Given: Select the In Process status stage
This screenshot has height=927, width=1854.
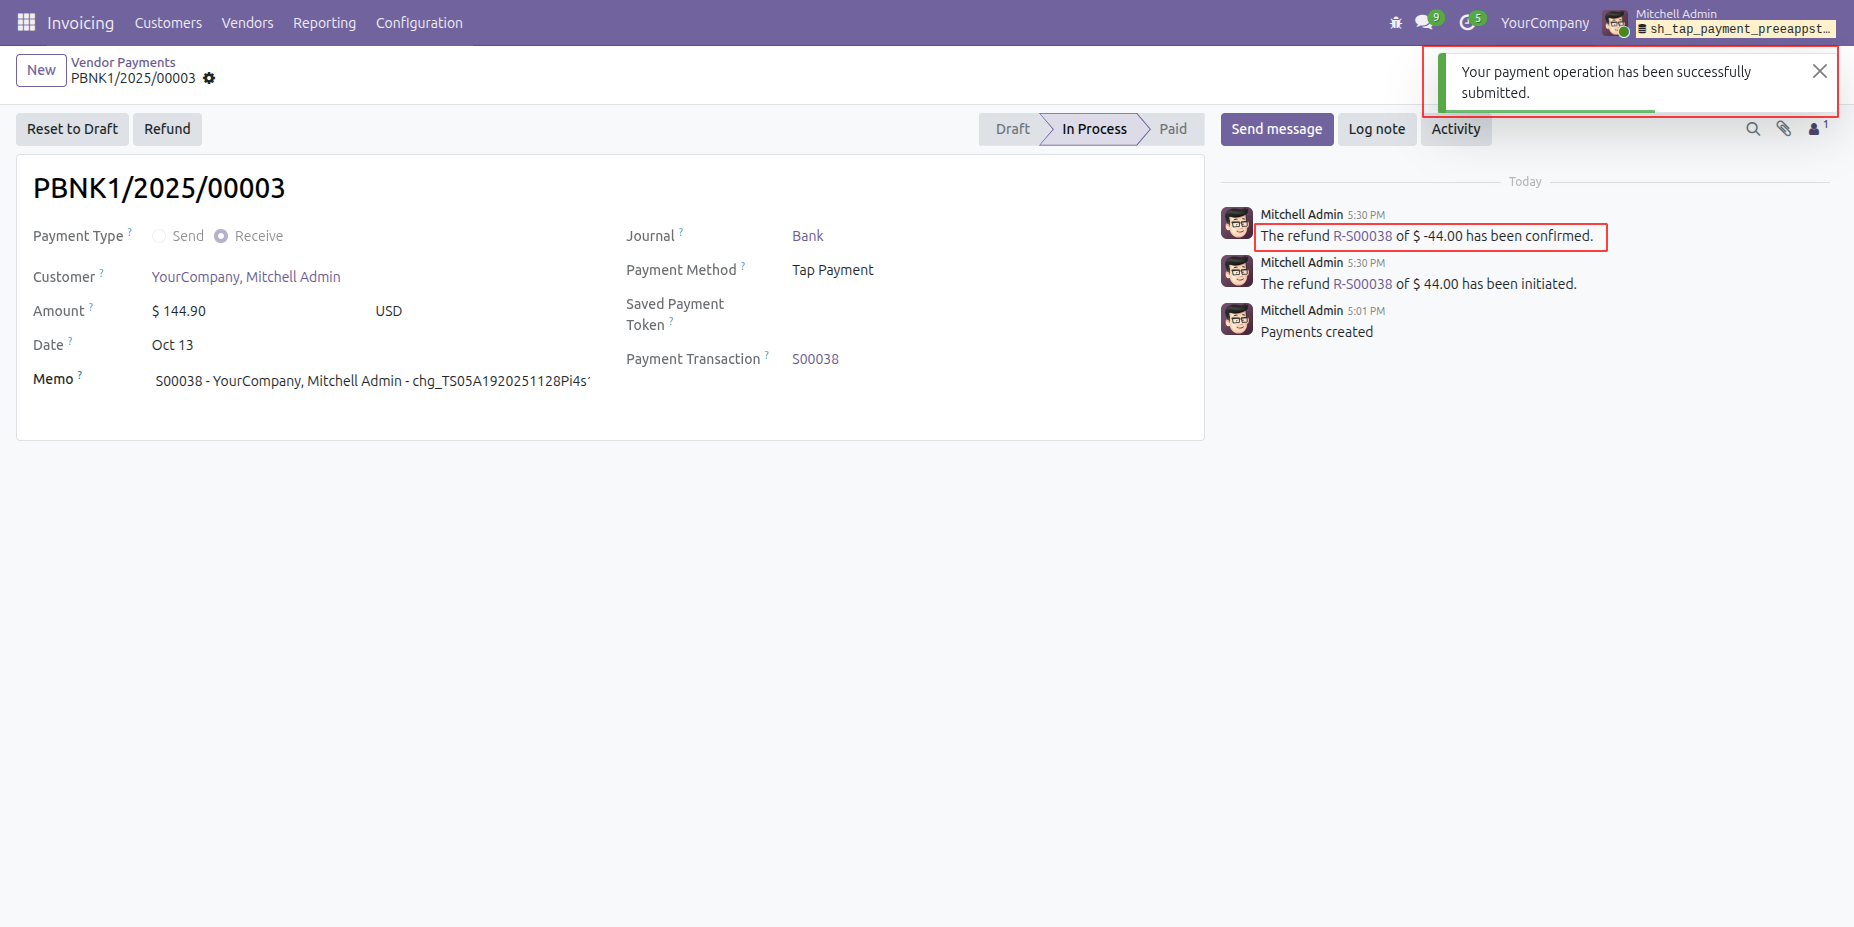Looking at the screenshot, I should pos(1094,129).
